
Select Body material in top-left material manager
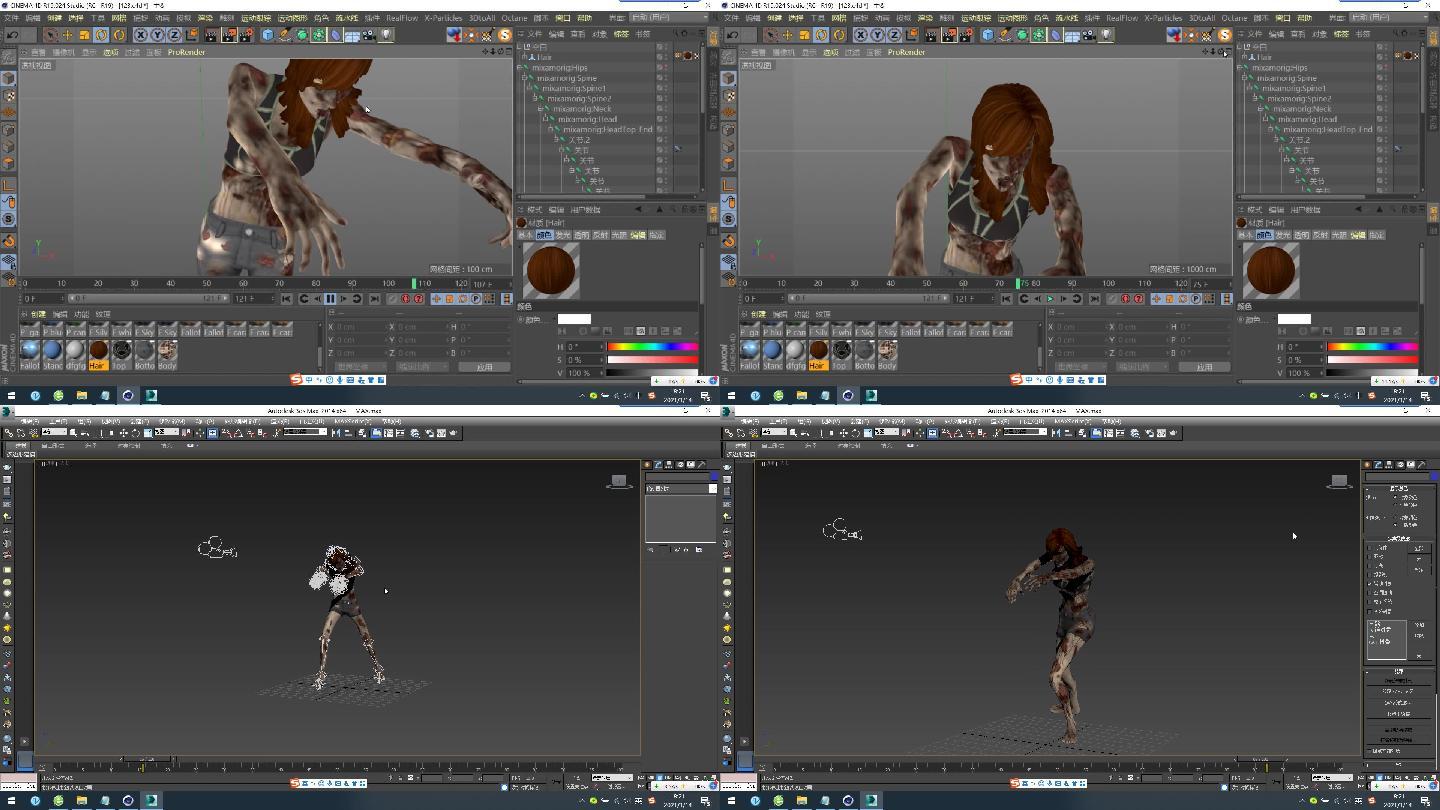pos(167,354)
